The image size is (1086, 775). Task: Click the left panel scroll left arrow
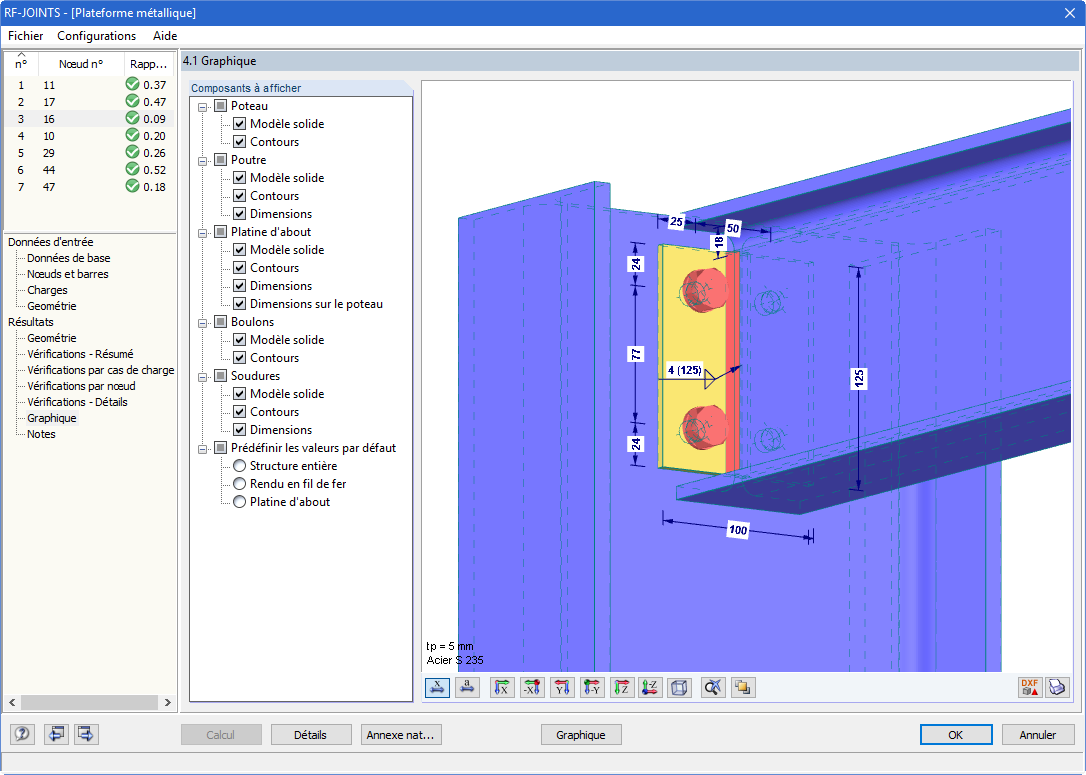12,702
